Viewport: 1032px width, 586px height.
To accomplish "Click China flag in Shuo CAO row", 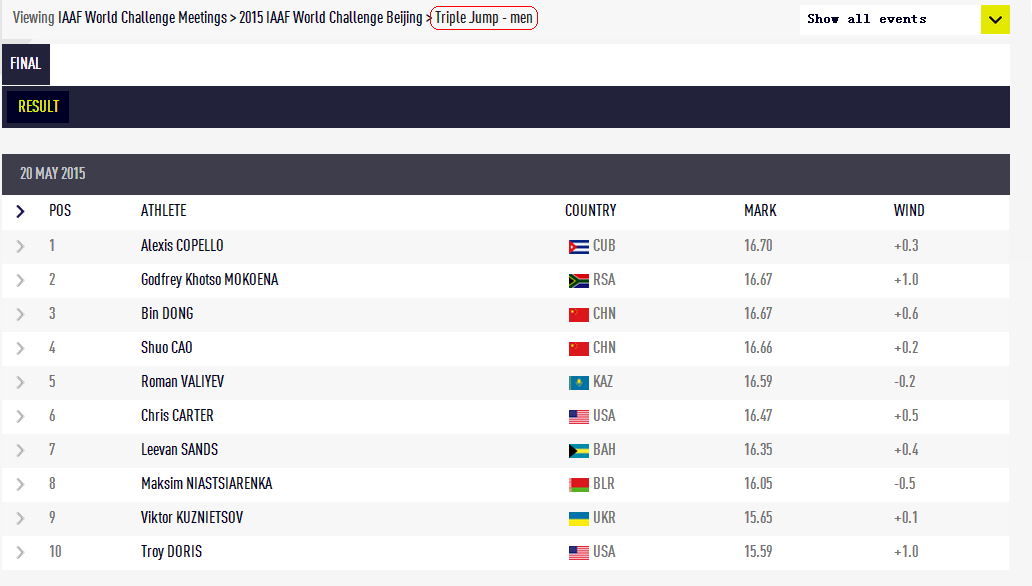I will [x=579, y=349].
